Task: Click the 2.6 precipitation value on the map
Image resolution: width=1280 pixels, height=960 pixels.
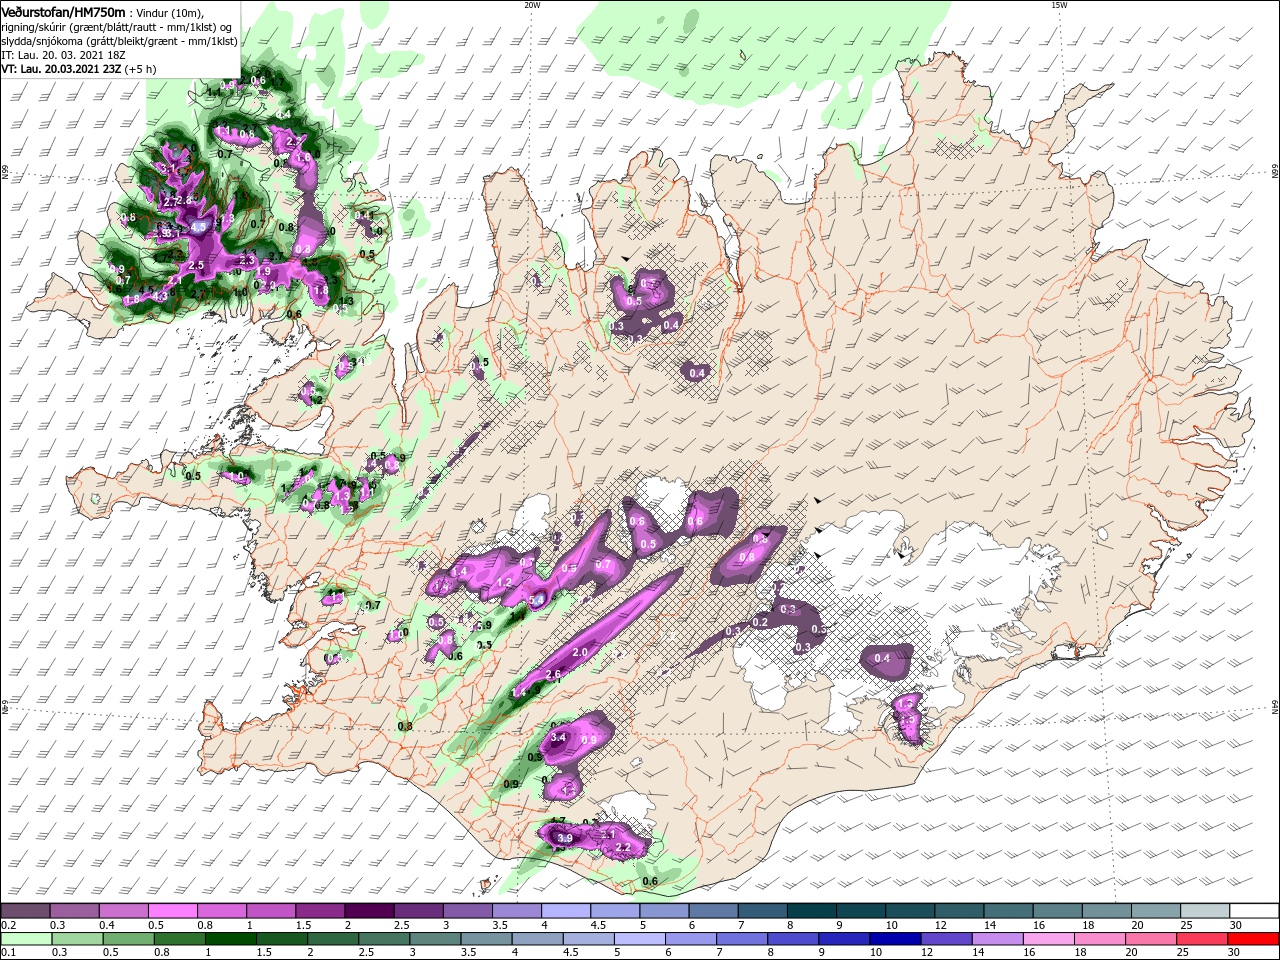Action: click(x=554, y=675)
